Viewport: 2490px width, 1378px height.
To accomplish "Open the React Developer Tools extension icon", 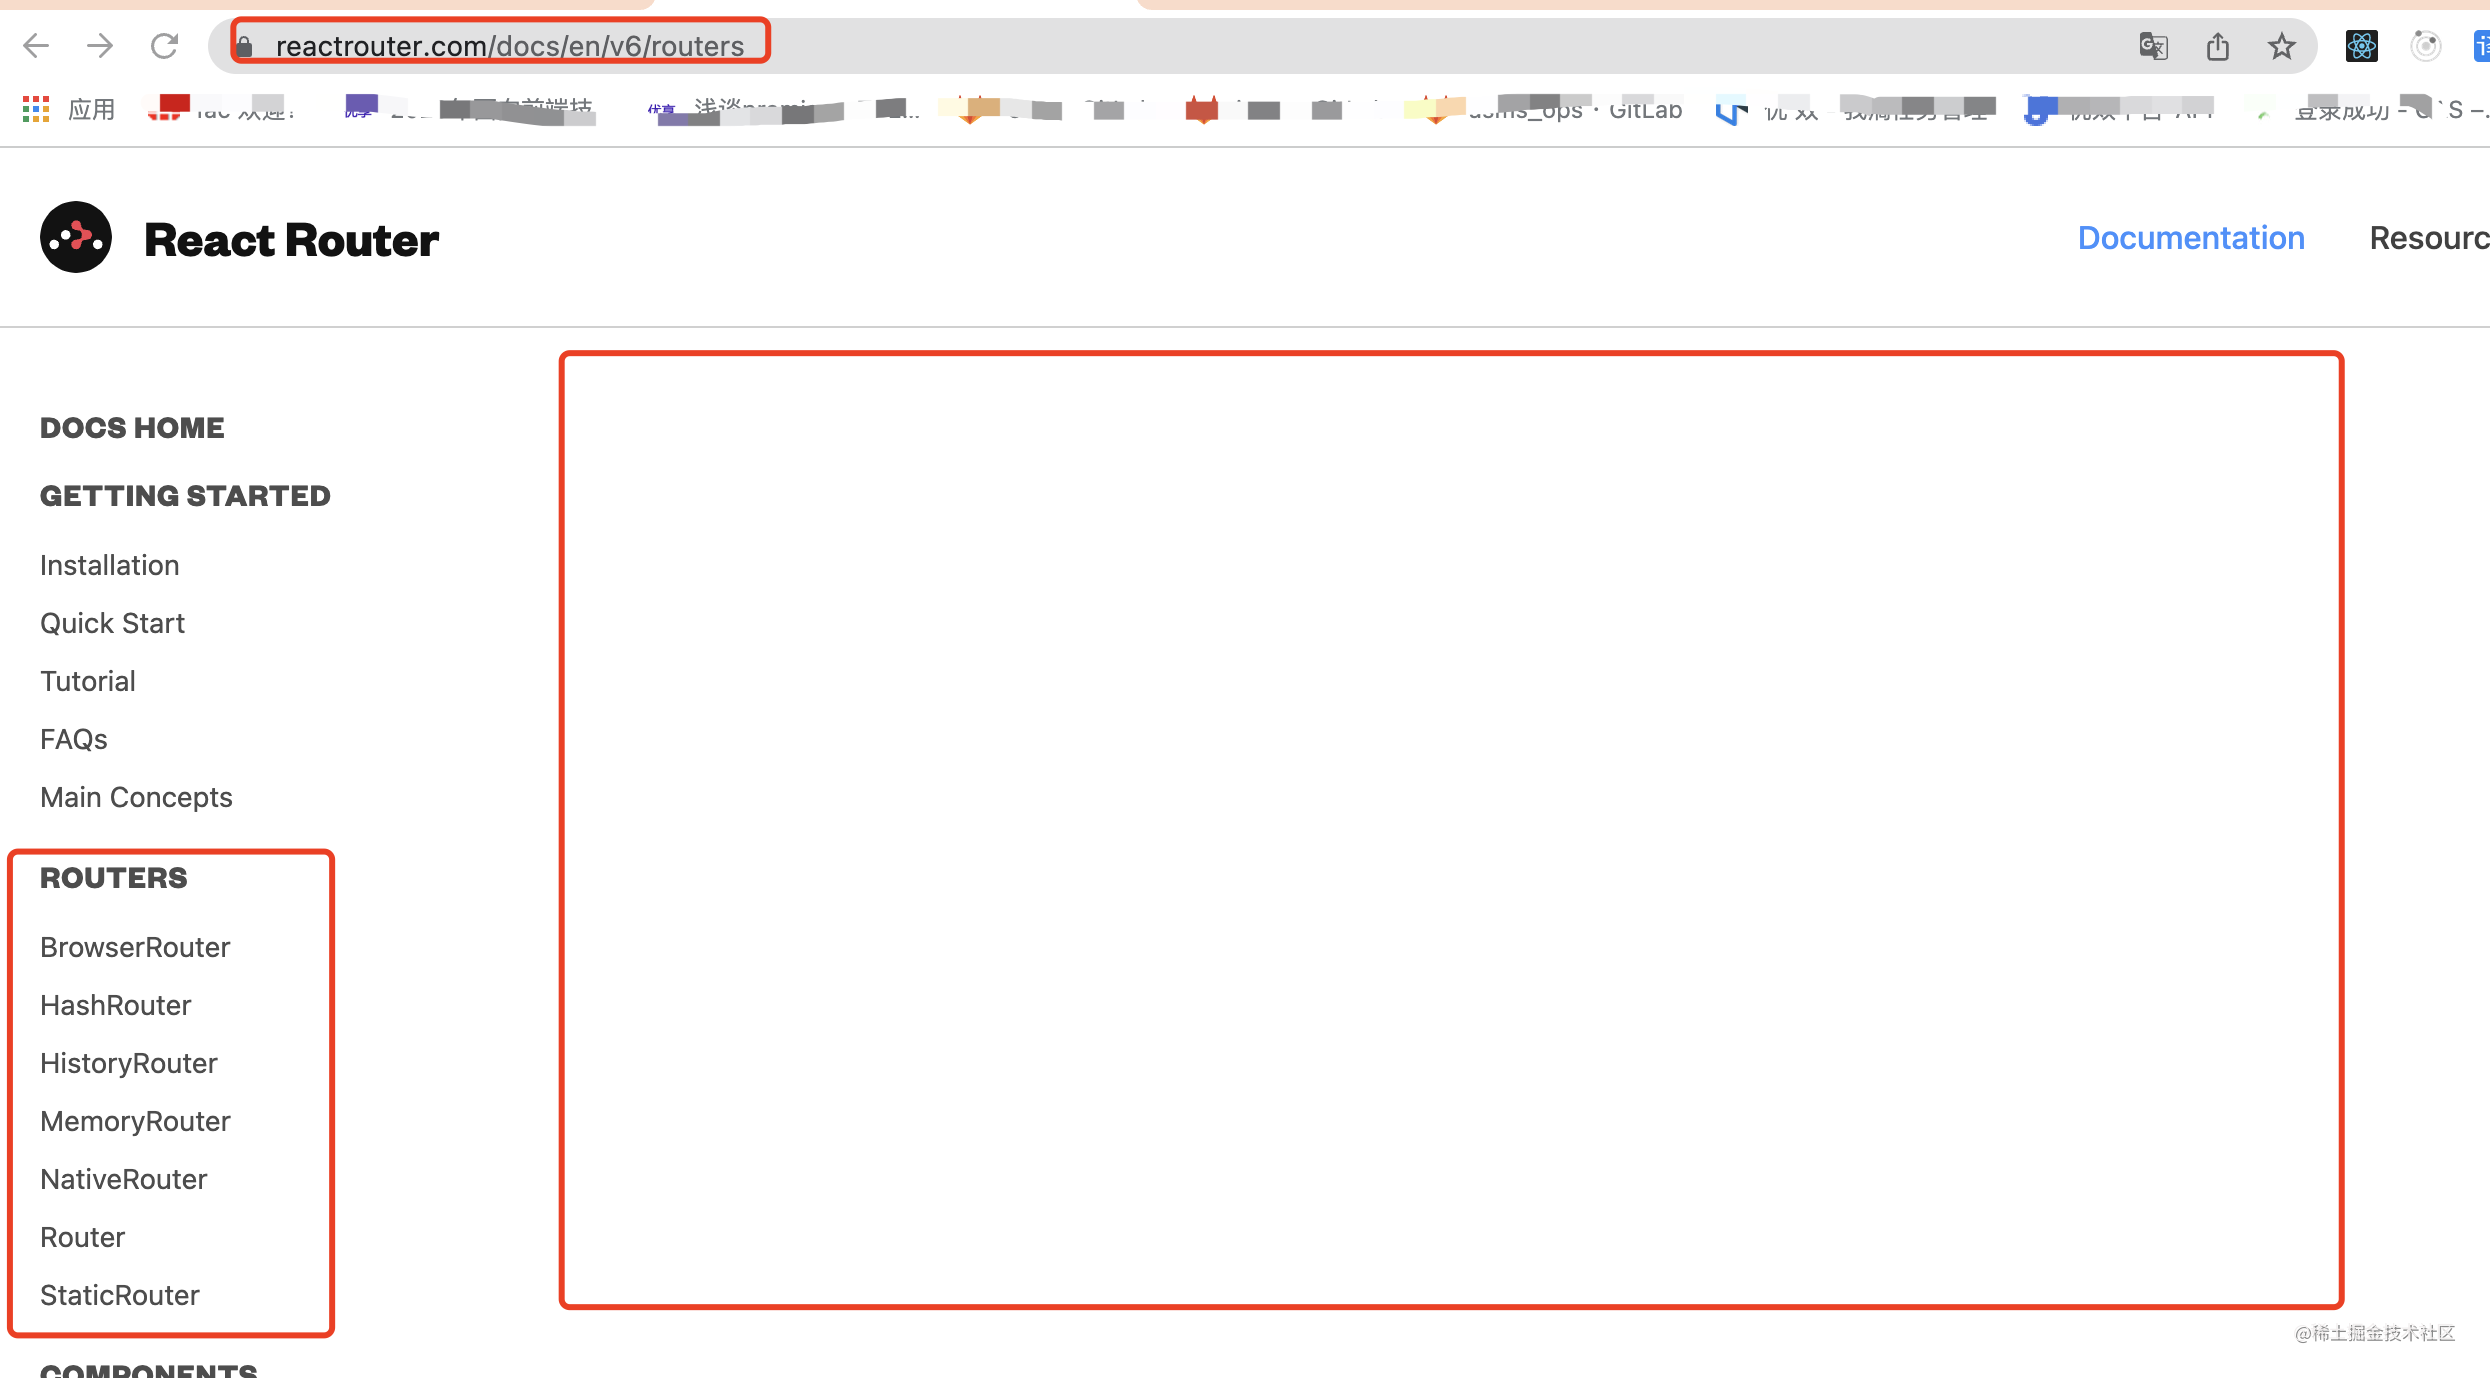I will pos(2361,46).
